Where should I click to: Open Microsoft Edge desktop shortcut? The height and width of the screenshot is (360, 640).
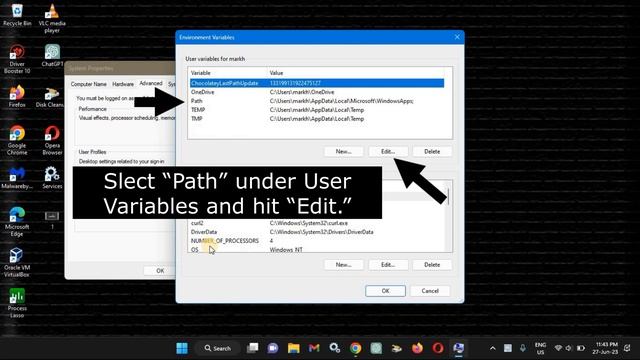17,222
